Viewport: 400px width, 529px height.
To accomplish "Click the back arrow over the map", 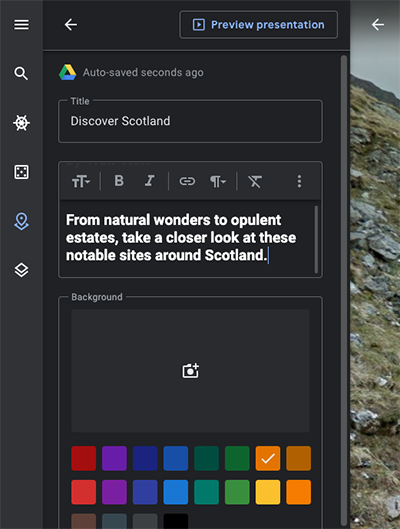I will [378, 25].
